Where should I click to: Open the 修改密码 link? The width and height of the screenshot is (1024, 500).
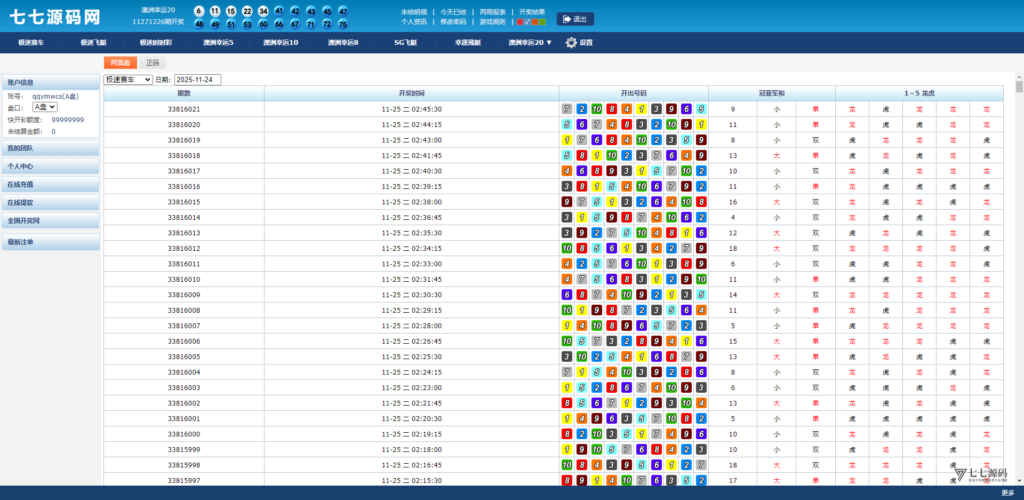pos(453,22)
